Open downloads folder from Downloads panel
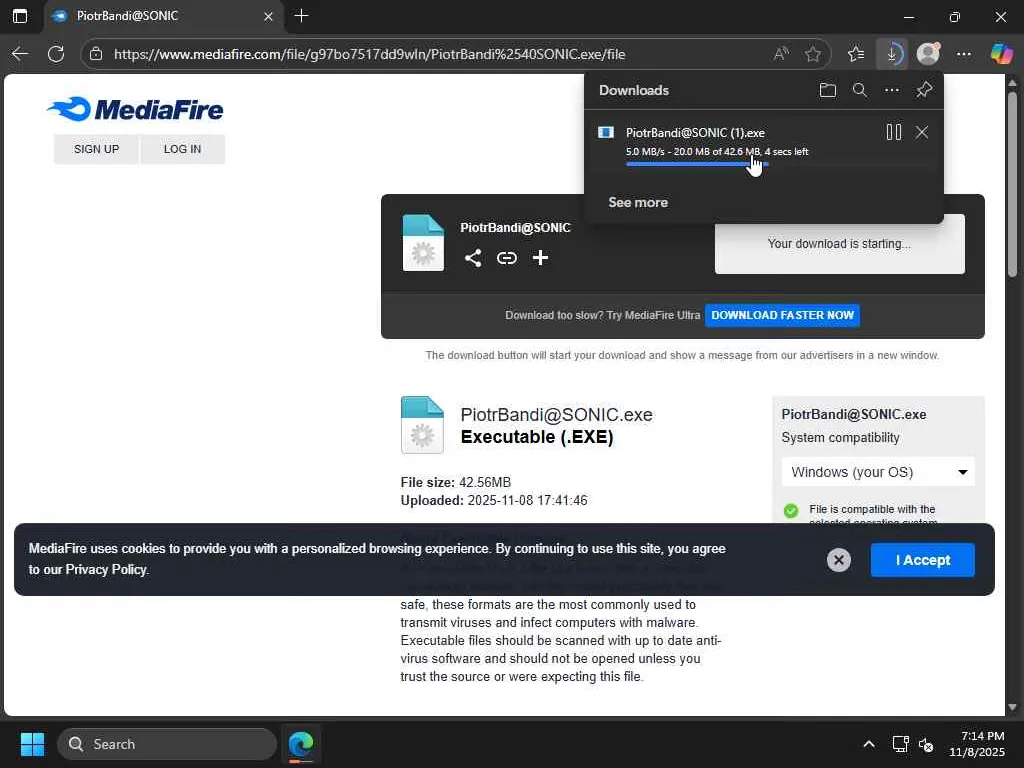Image resolution: width=1024 pixels, height=768 pixels. (x=827, y=90)
